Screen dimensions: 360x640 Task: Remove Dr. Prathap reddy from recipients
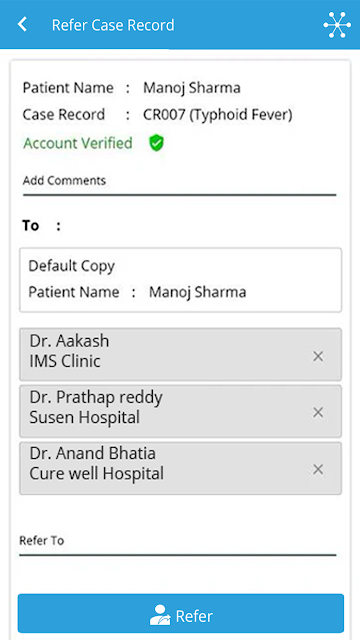(x=318, y=412)
